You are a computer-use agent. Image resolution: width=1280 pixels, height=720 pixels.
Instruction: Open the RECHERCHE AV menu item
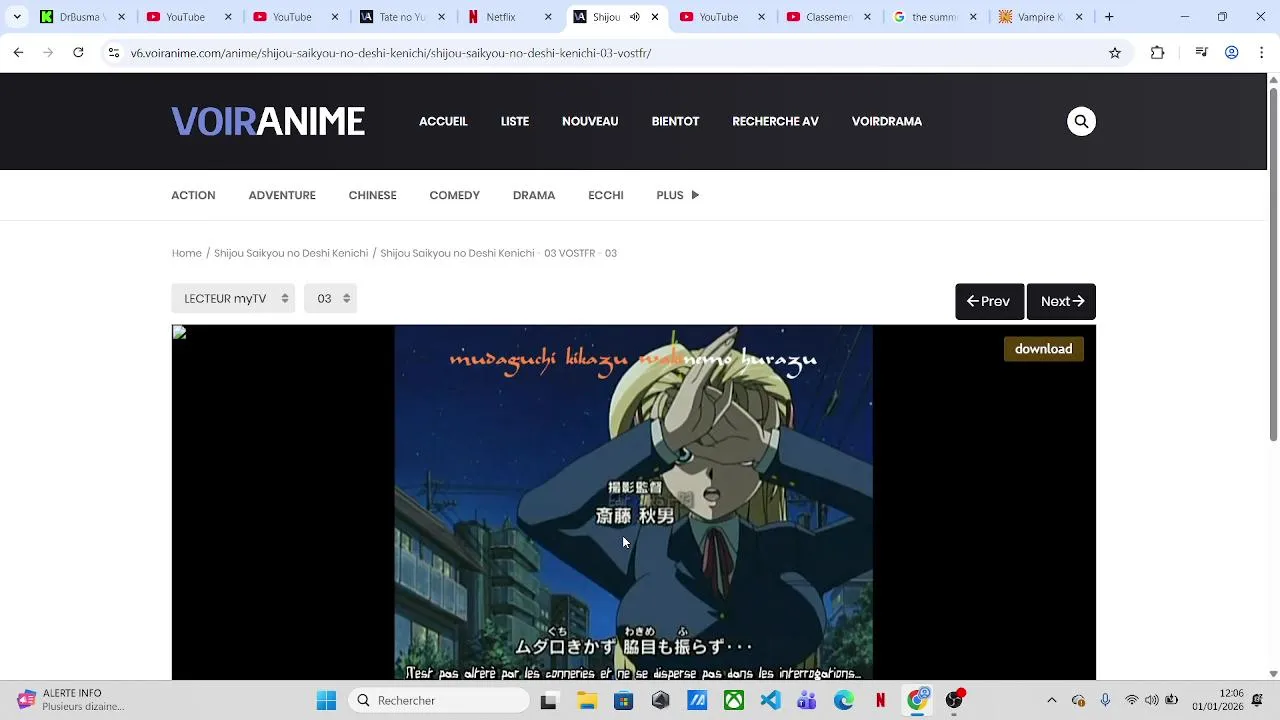pos(775,121)
